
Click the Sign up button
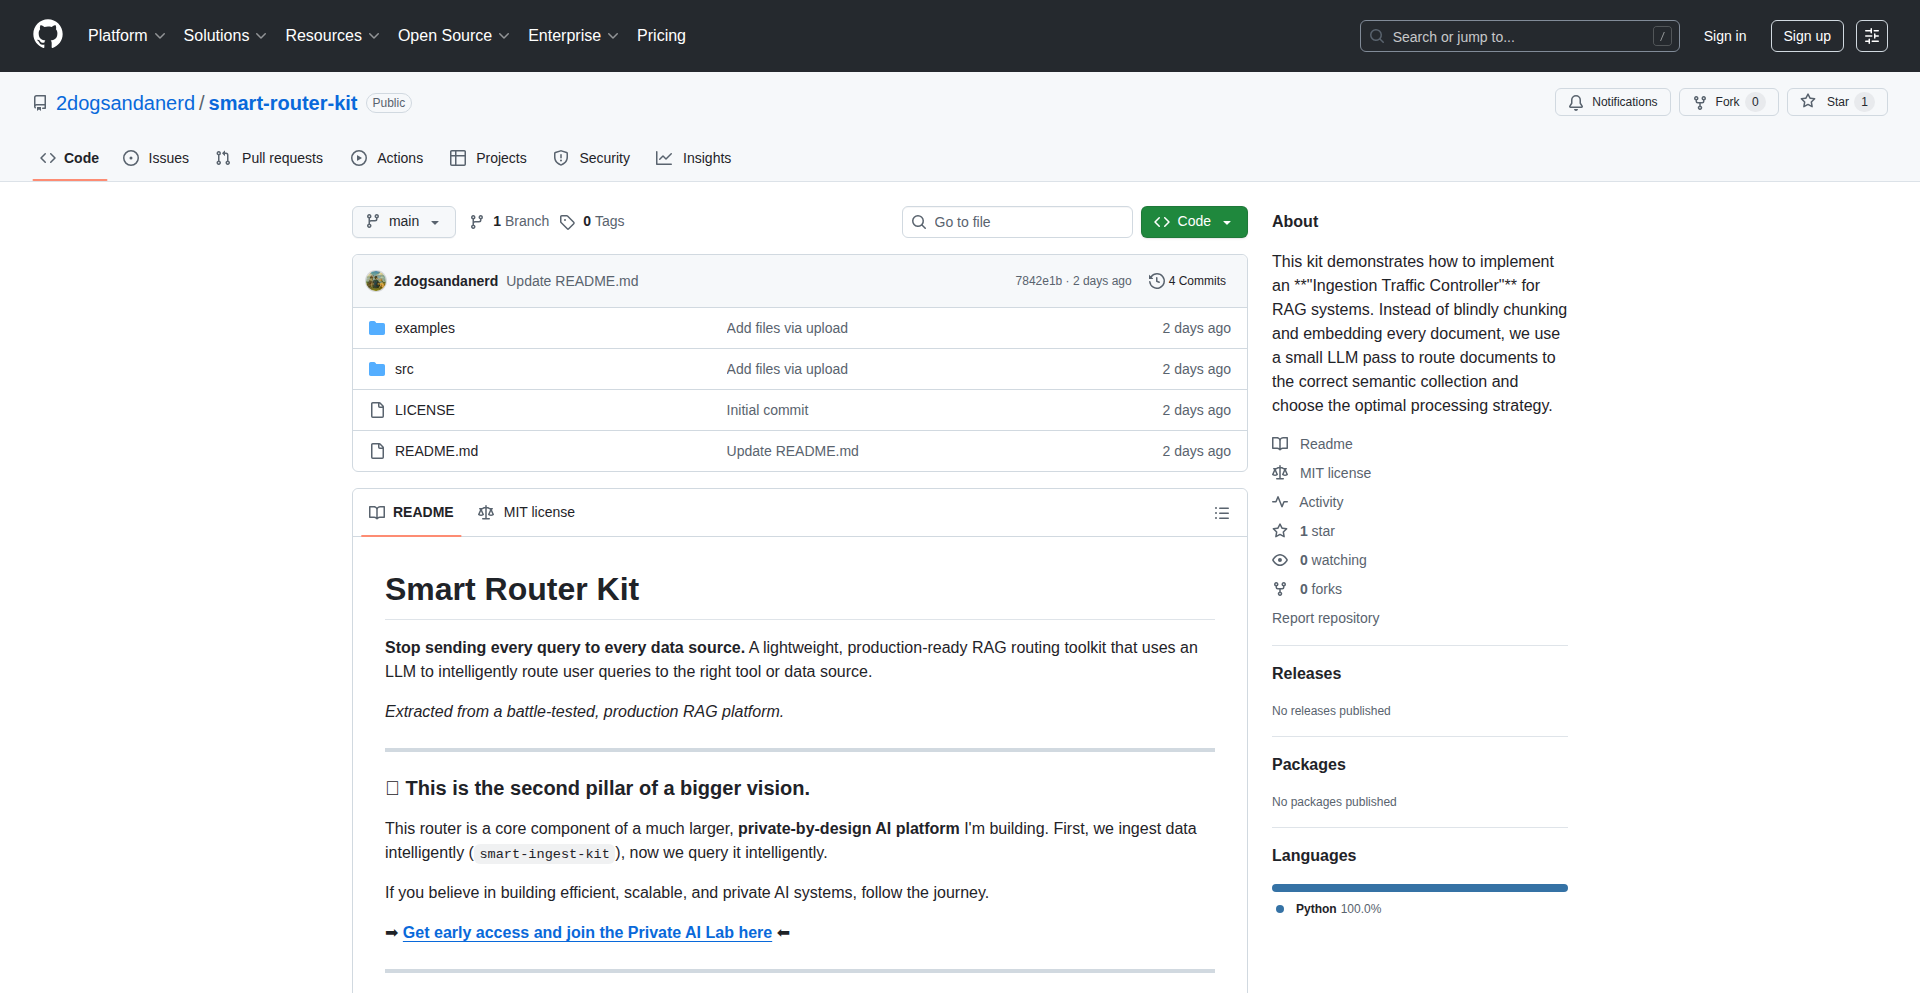click(1806, 35)
